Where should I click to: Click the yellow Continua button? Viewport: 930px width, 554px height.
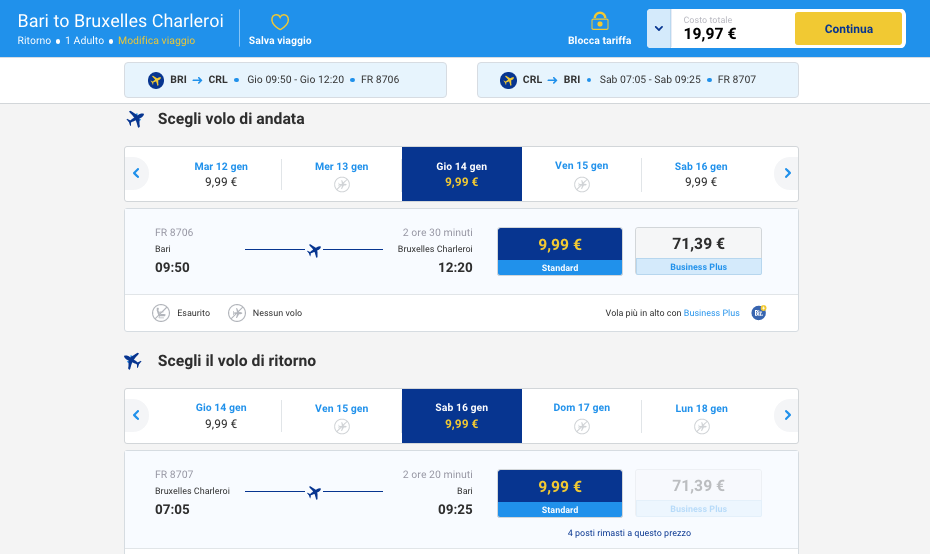click(848, 28)
